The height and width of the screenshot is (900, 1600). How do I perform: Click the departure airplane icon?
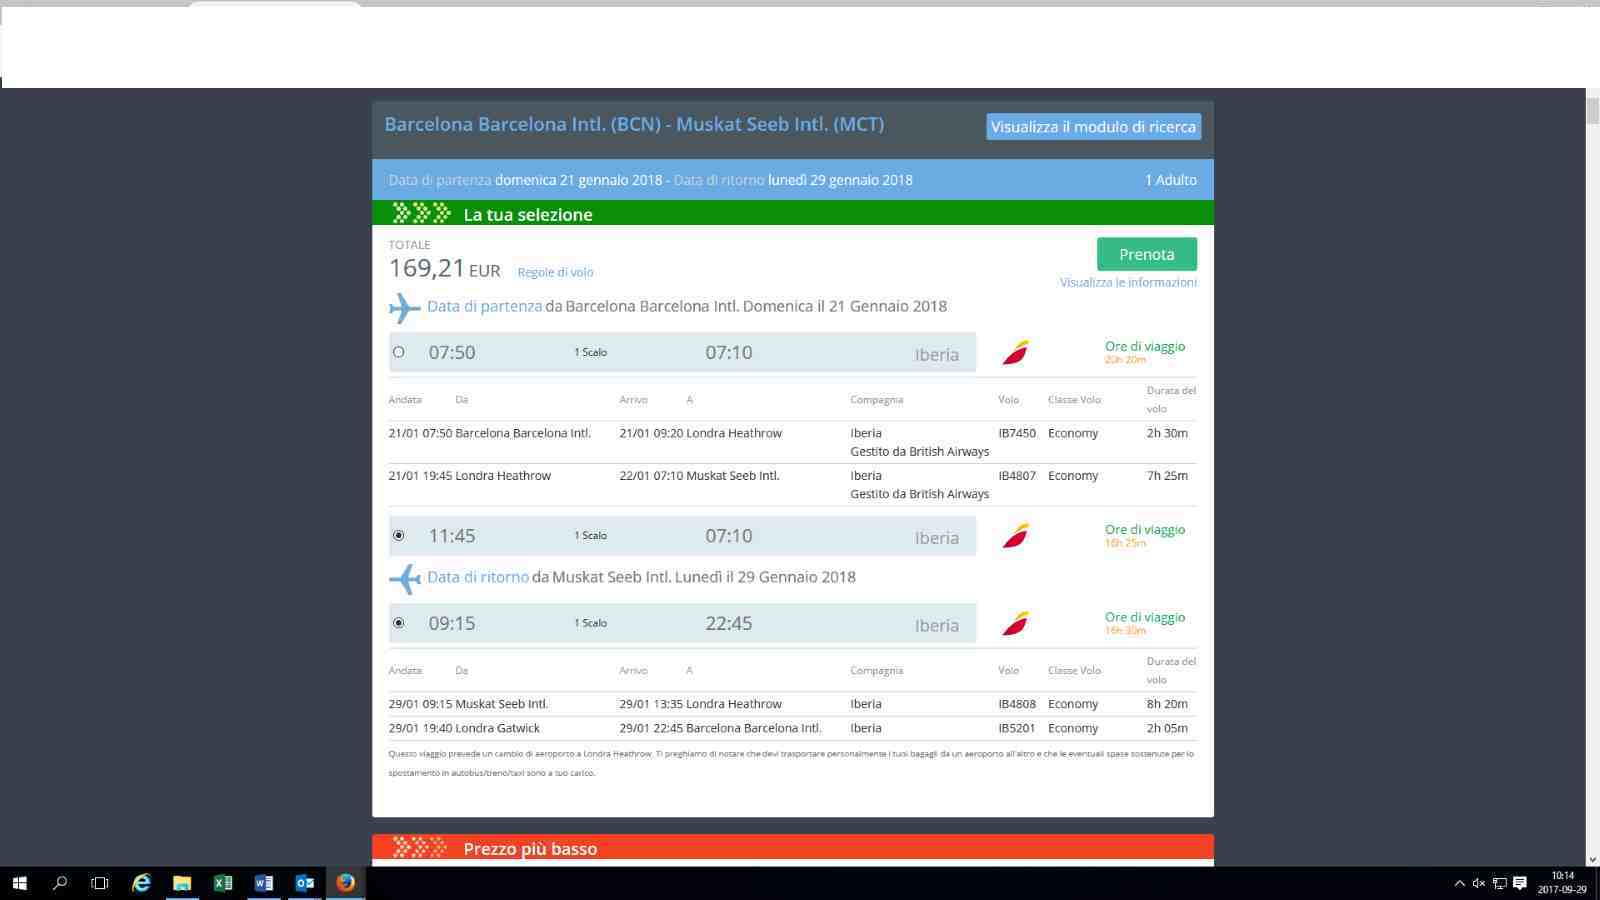[404, 307]
